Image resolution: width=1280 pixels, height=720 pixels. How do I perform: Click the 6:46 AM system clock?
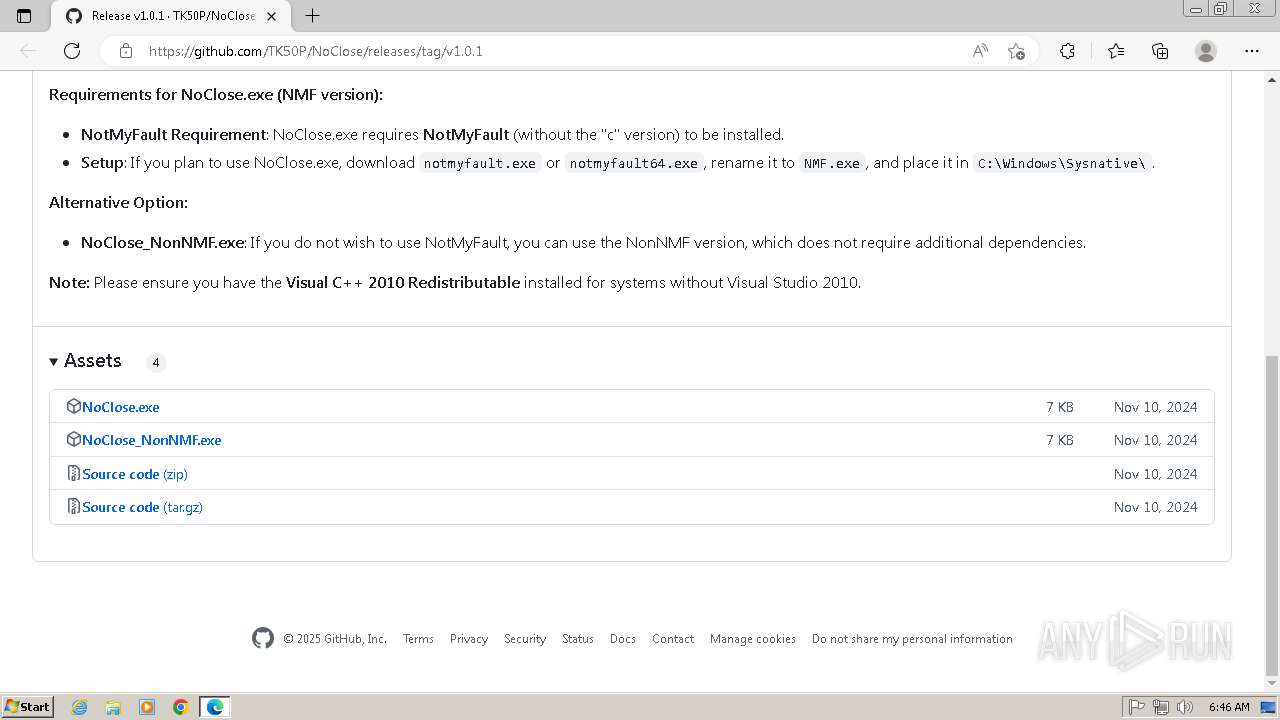[1229, 707]
